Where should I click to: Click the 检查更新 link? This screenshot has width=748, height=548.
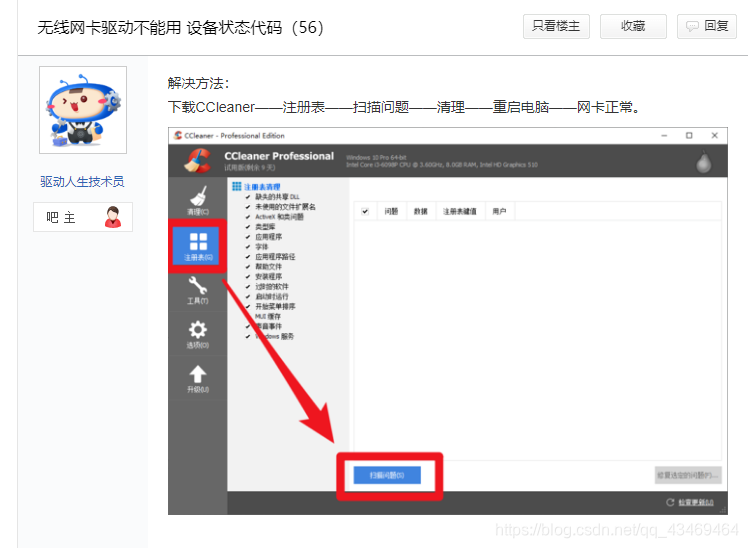(x=696, y=502)
